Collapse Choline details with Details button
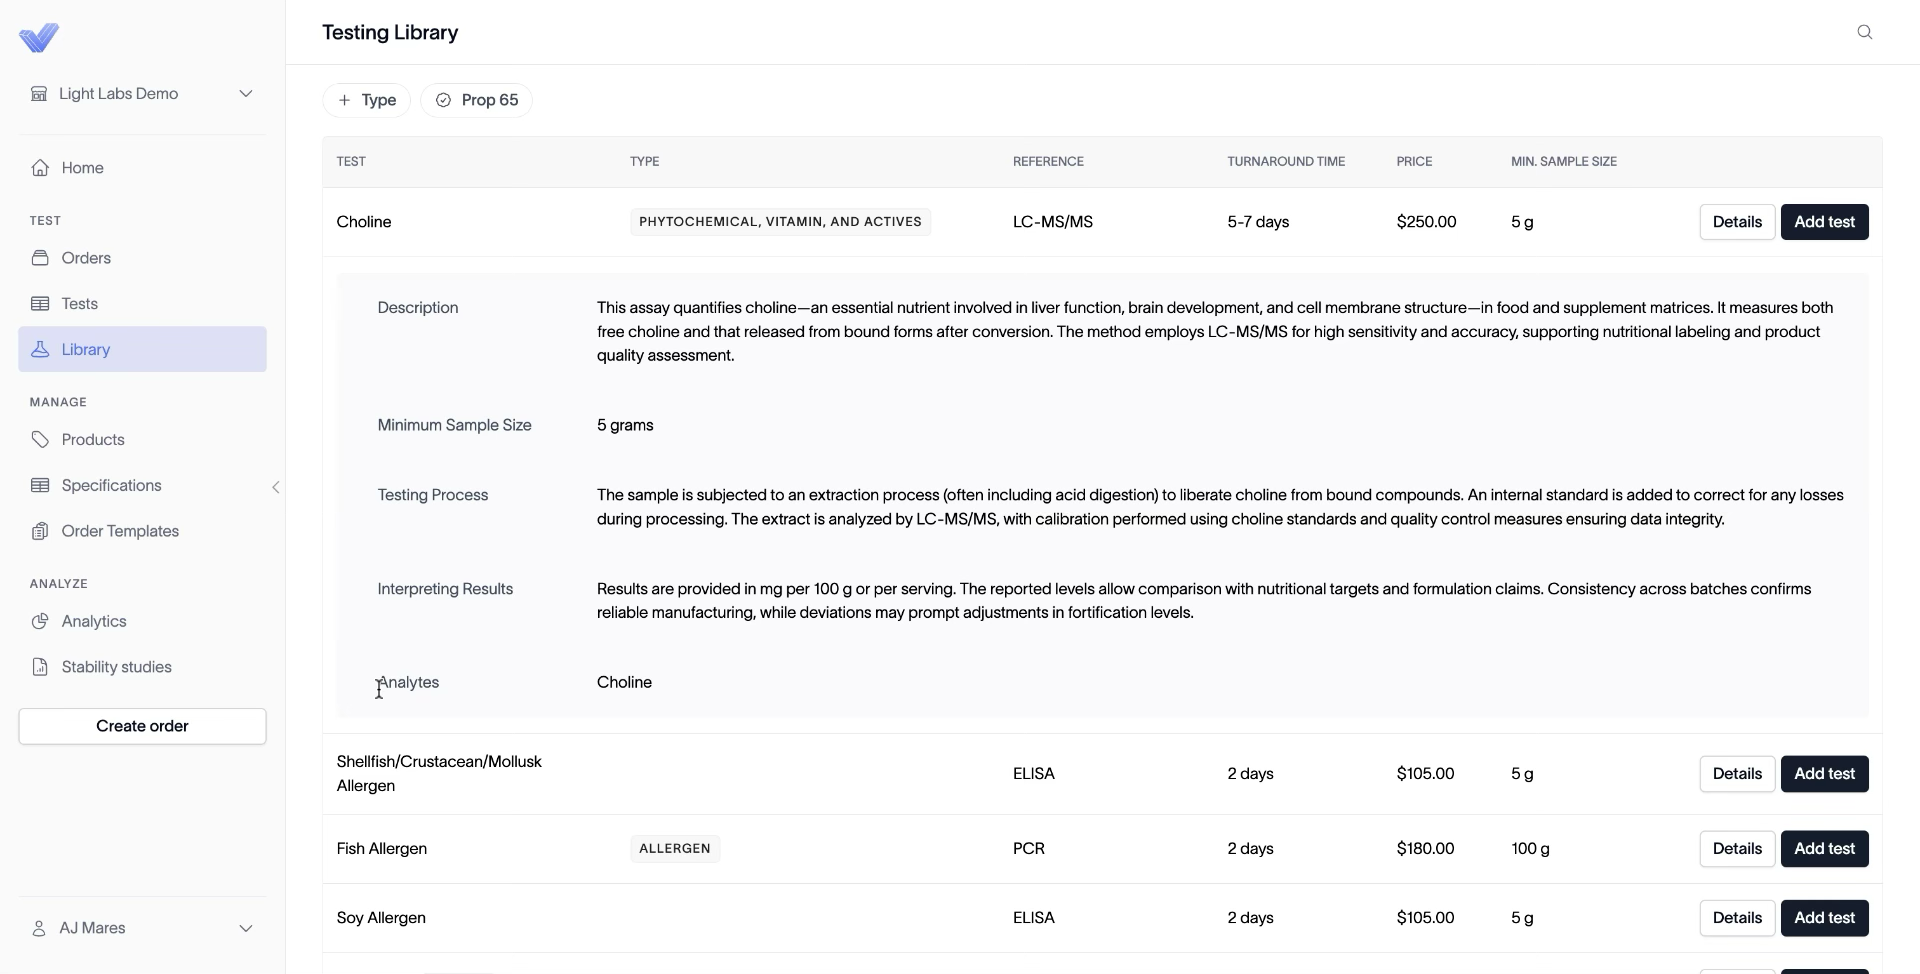Image resolution: width=1920 pixels, height=974 pixels. coord(1737,222)
